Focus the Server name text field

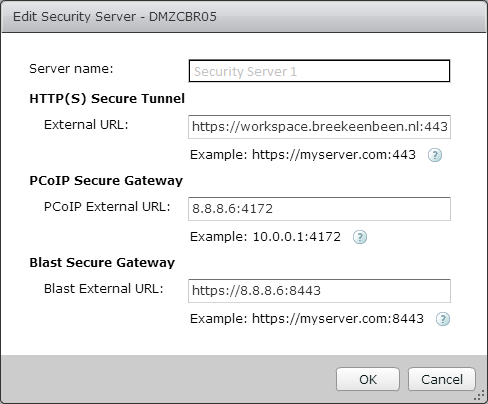tap(319, 71)
